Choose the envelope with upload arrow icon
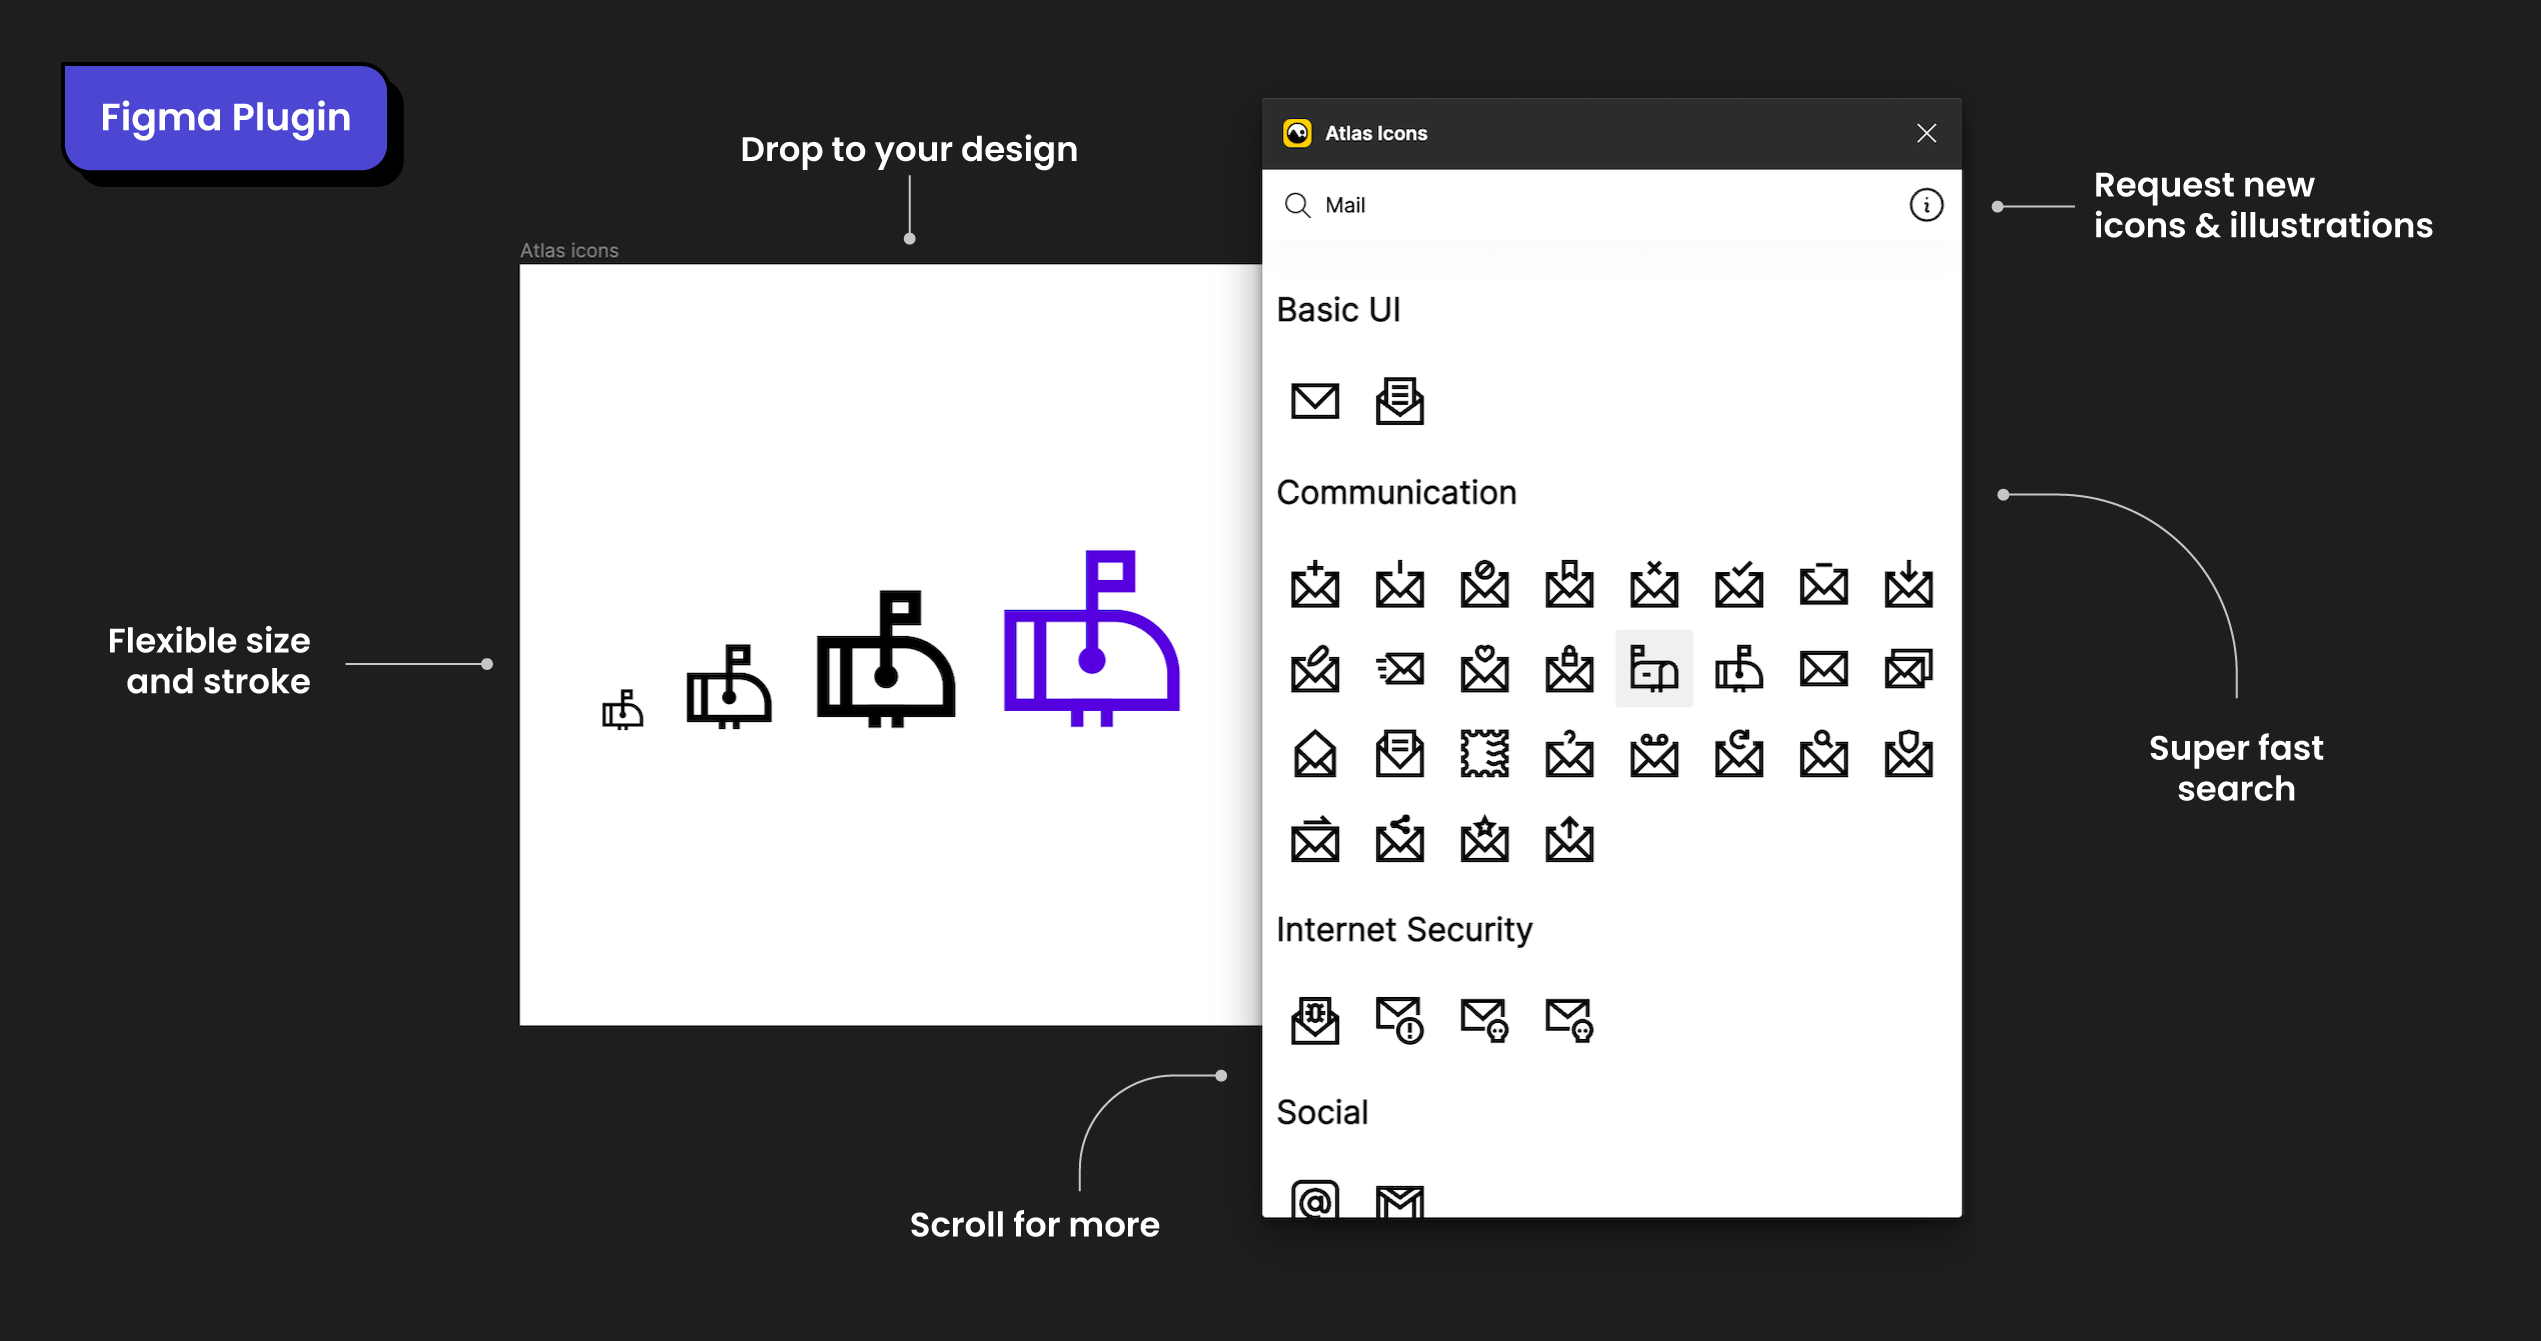 click(1569, 839)
